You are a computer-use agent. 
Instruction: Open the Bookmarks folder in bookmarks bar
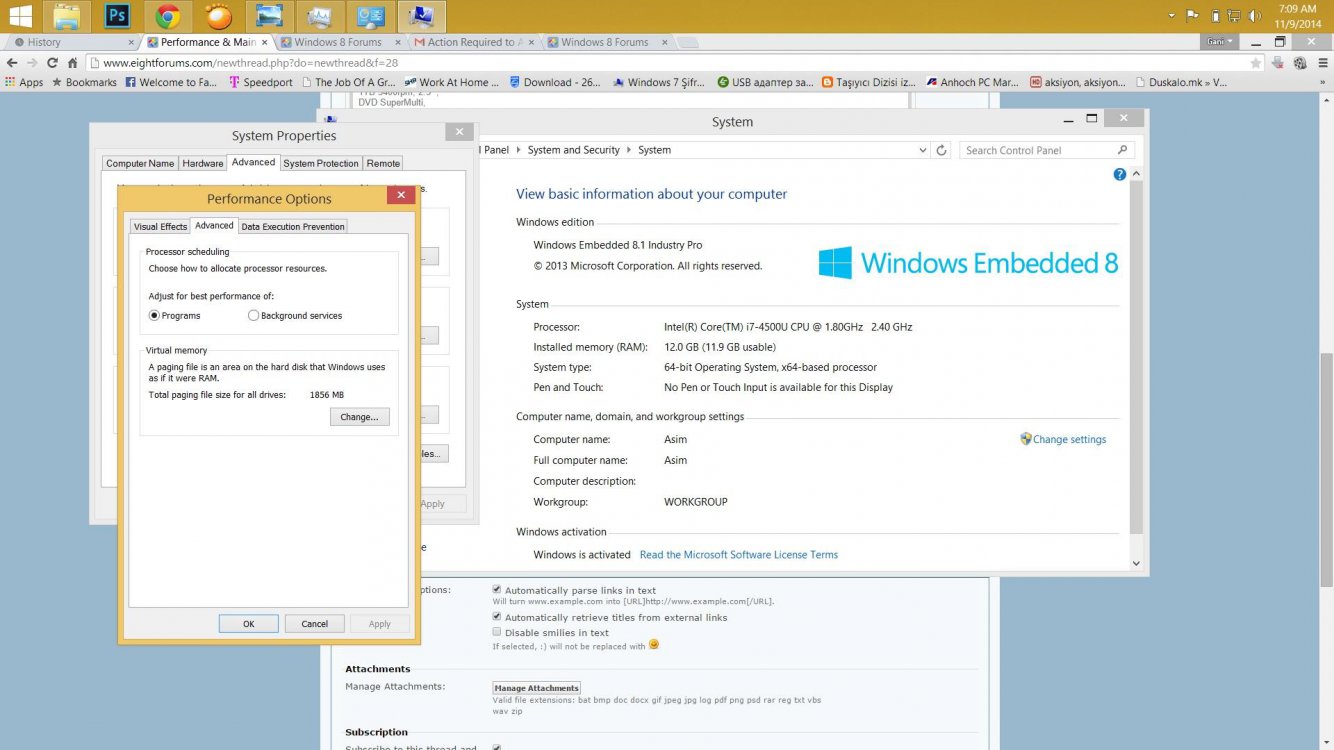pyautogui.click(x=84, y=82)
